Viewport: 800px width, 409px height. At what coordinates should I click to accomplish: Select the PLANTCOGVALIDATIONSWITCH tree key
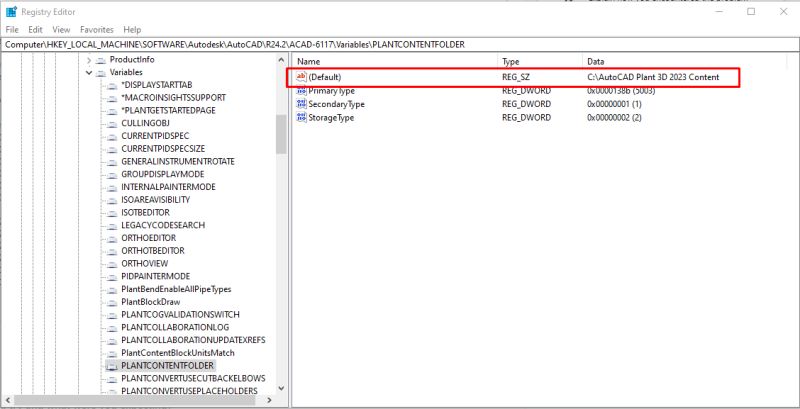(x=180, y=315)
